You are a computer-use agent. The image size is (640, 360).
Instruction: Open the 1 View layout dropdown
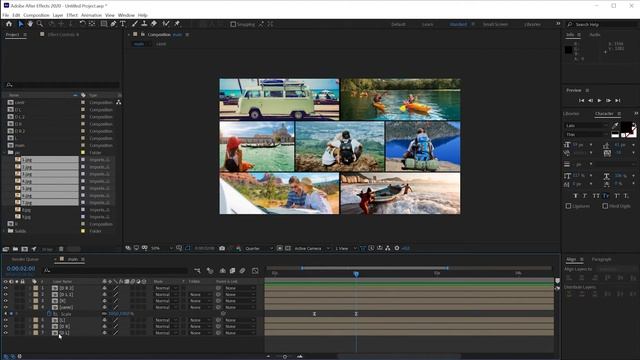tap(345, 248)
